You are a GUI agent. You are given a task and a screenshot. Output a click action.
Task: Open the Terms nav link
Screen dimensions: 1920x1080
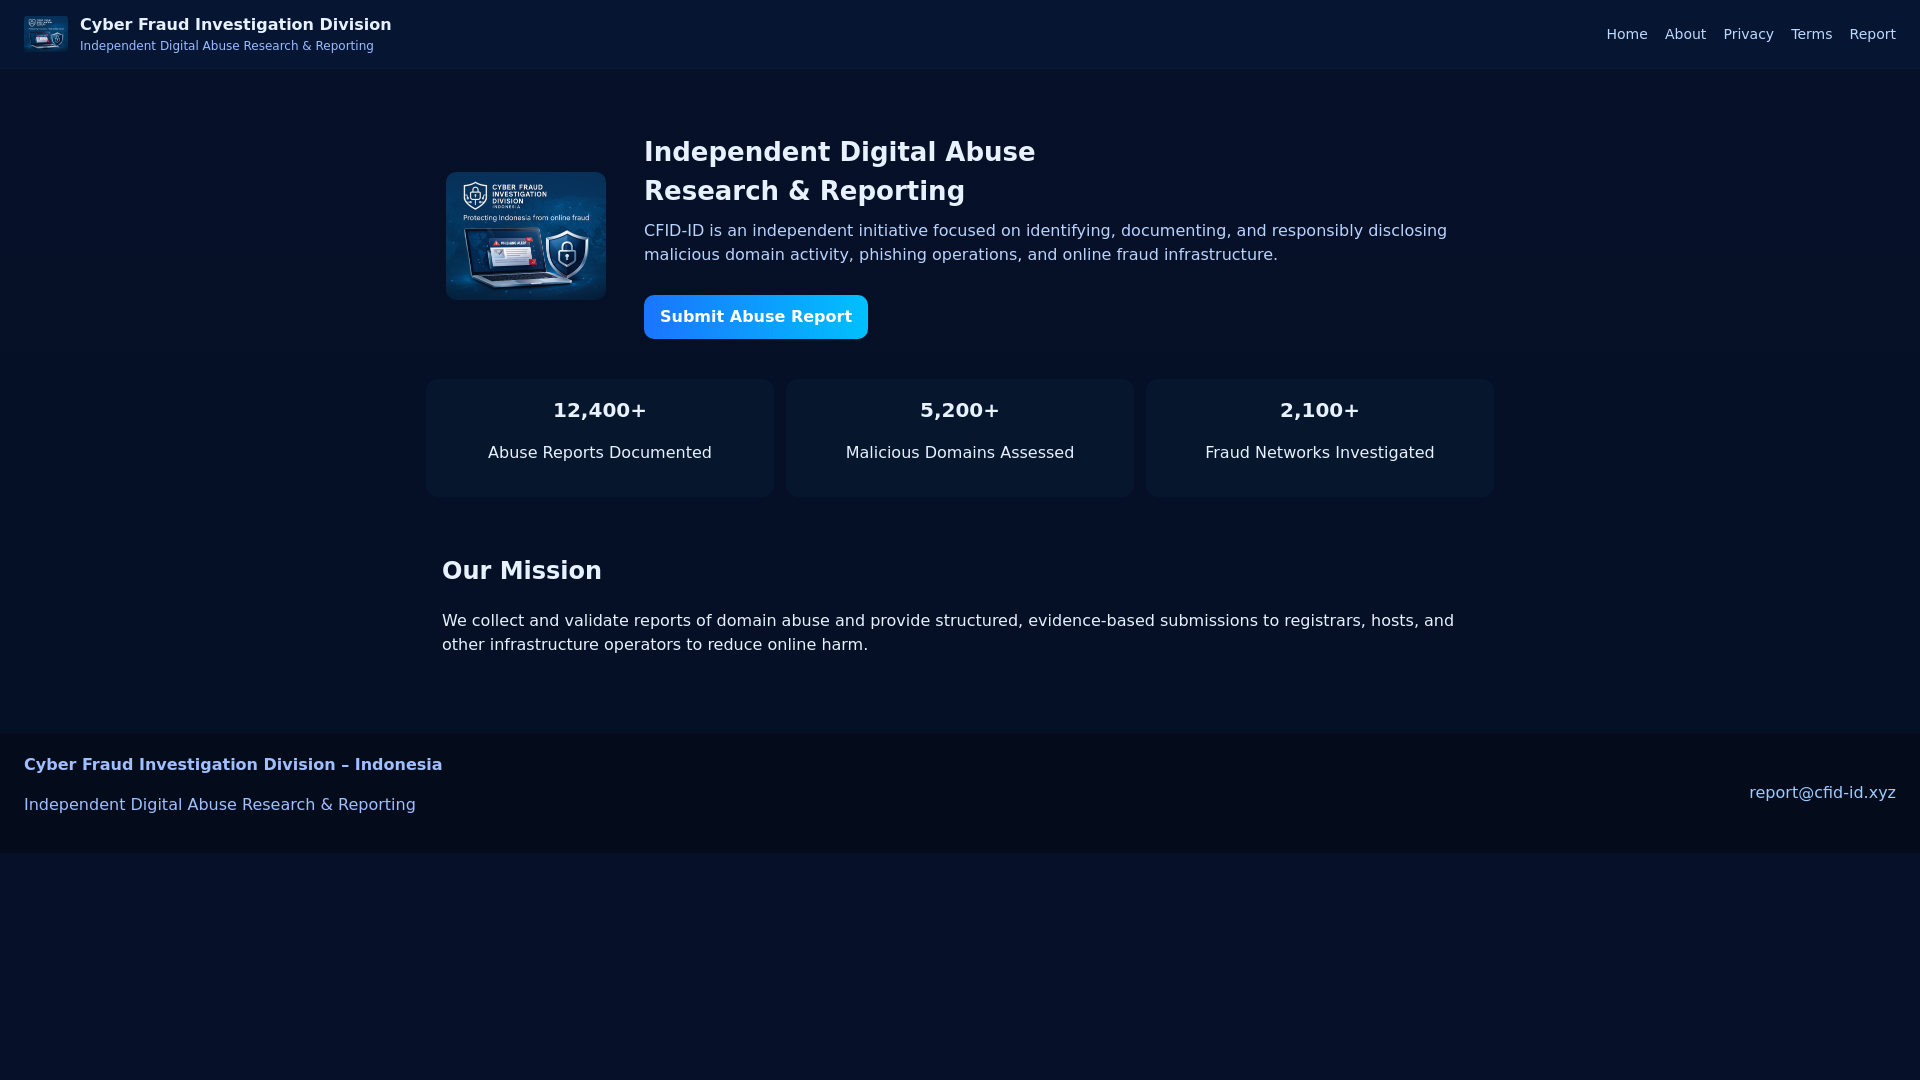1811,34
